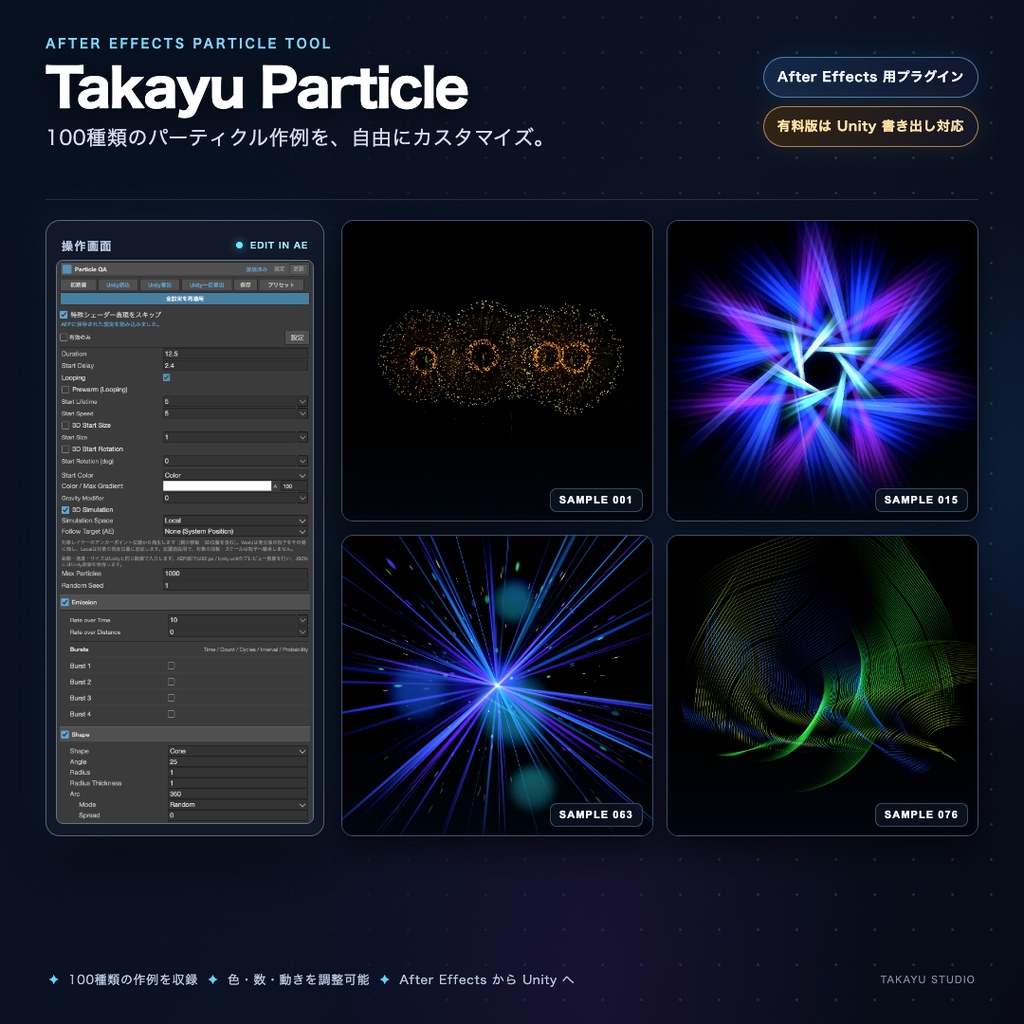Open the Start Lifetime mode arrow
1024x1024 pixels.
point(302,402)
